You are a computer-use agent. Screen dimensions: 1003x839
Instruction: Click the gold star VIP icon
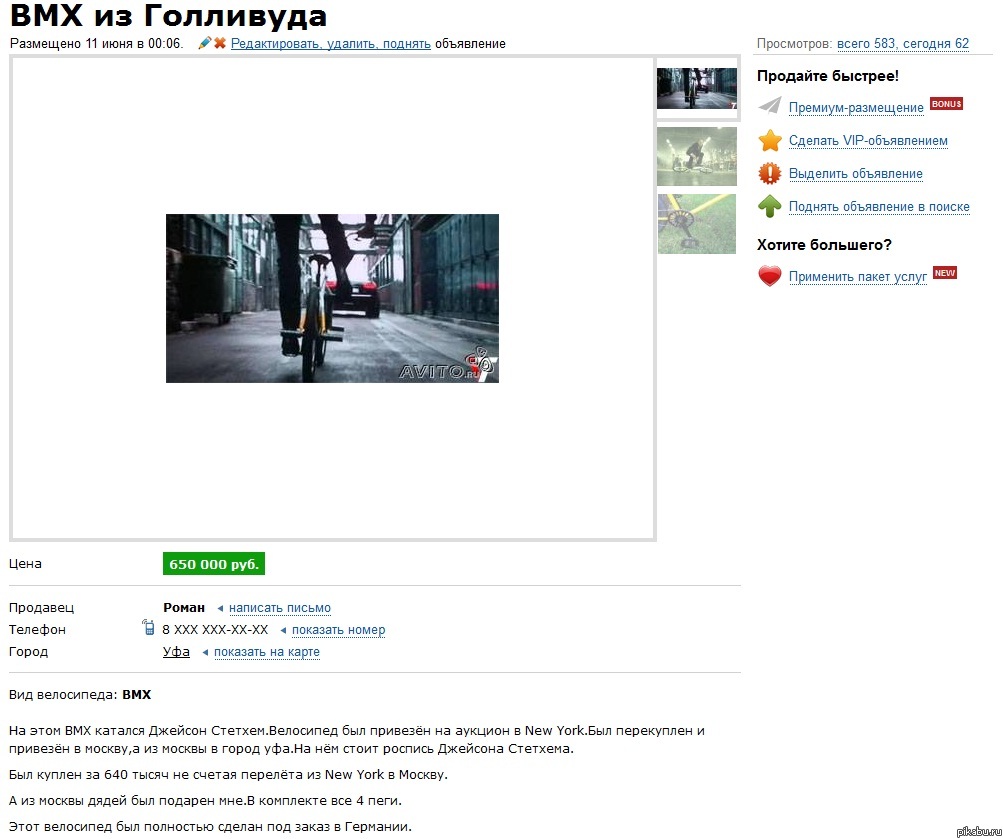pos(770,140)
